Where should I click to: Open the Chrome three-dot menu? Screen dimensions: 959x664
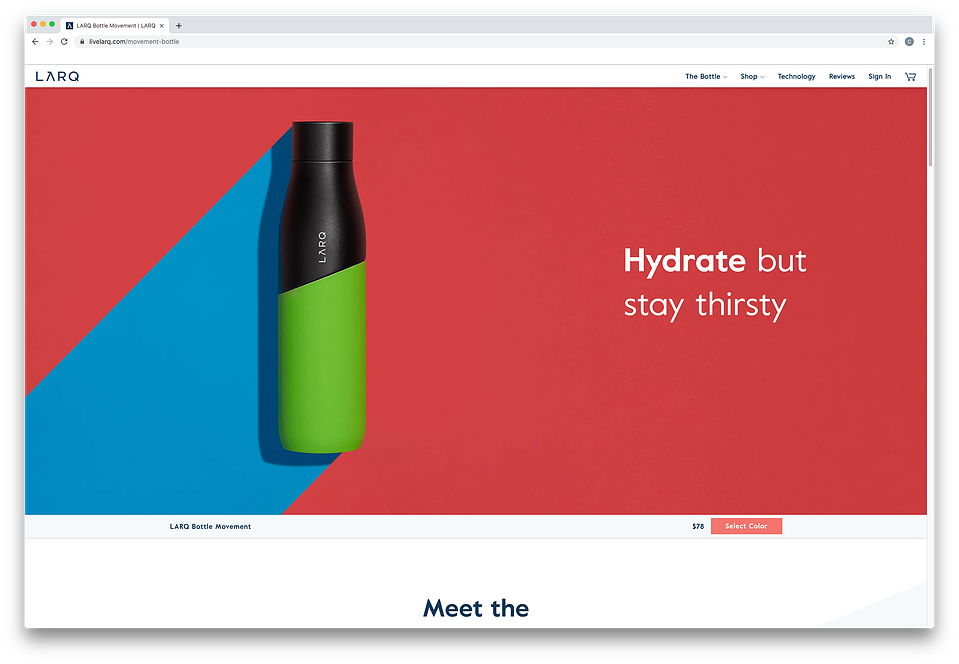click(x=924, y=42)
